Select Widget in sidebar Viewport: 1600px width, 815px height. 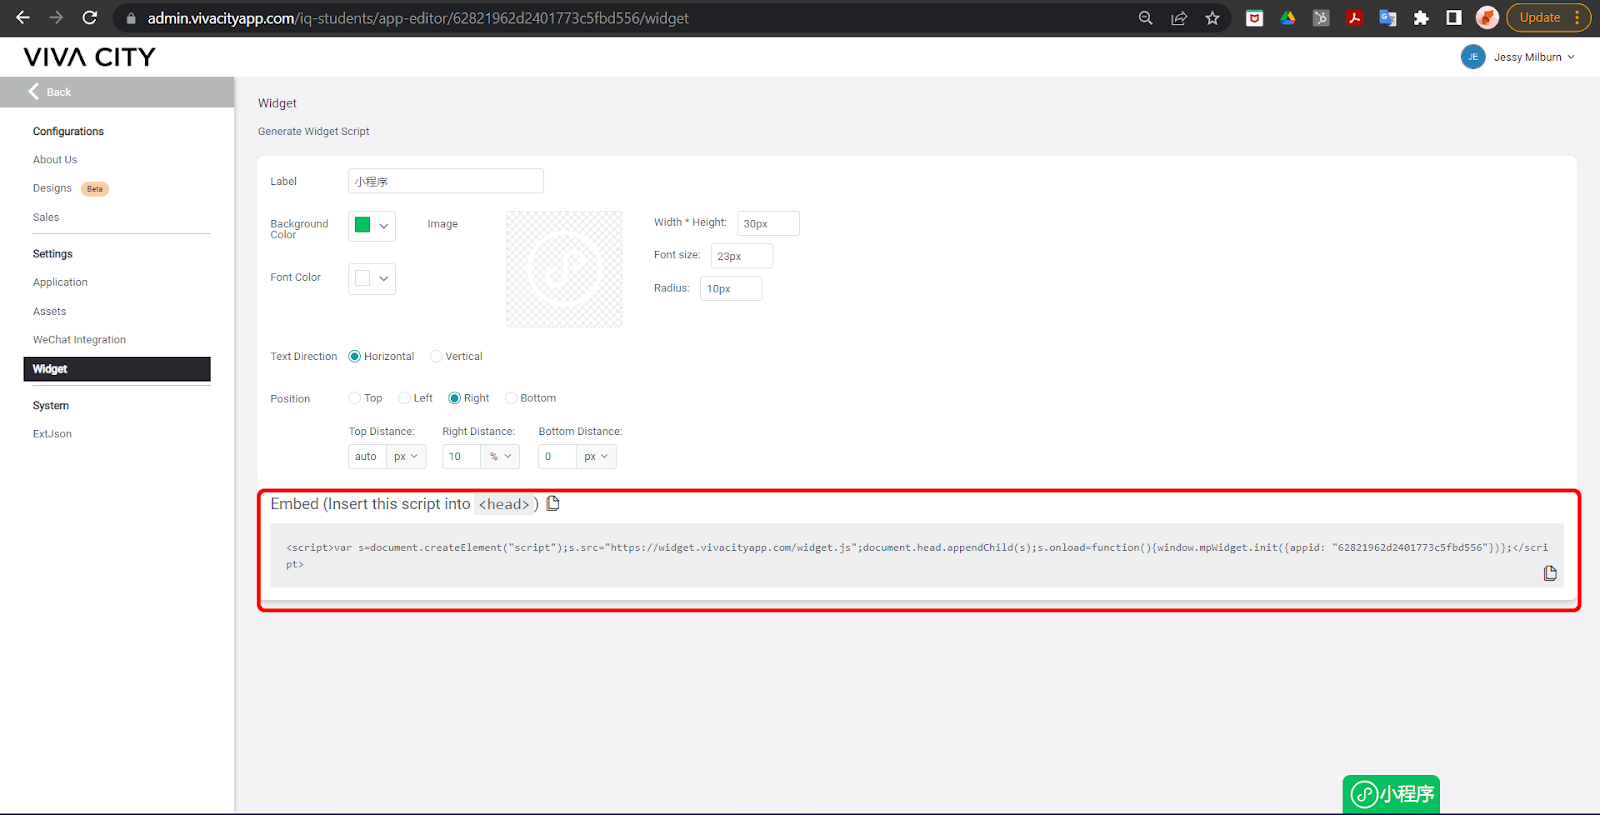coord(117,369)
